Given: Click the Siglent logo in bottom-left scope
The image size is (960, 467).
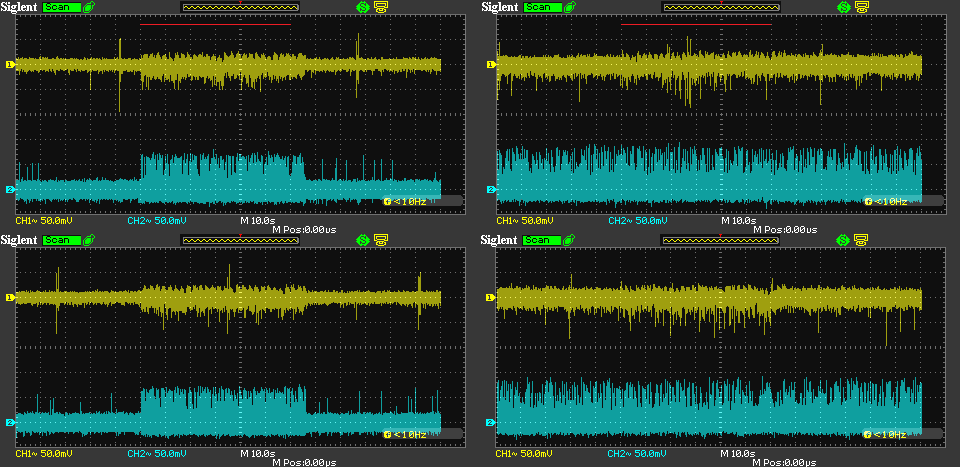Looking at the screenshot, I should click(20, 240).
